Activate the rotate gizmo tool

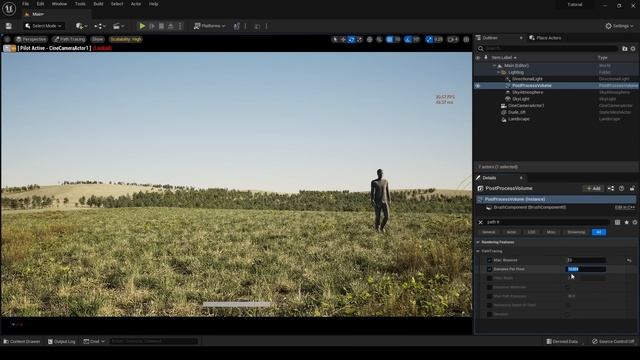pos(351,40)
